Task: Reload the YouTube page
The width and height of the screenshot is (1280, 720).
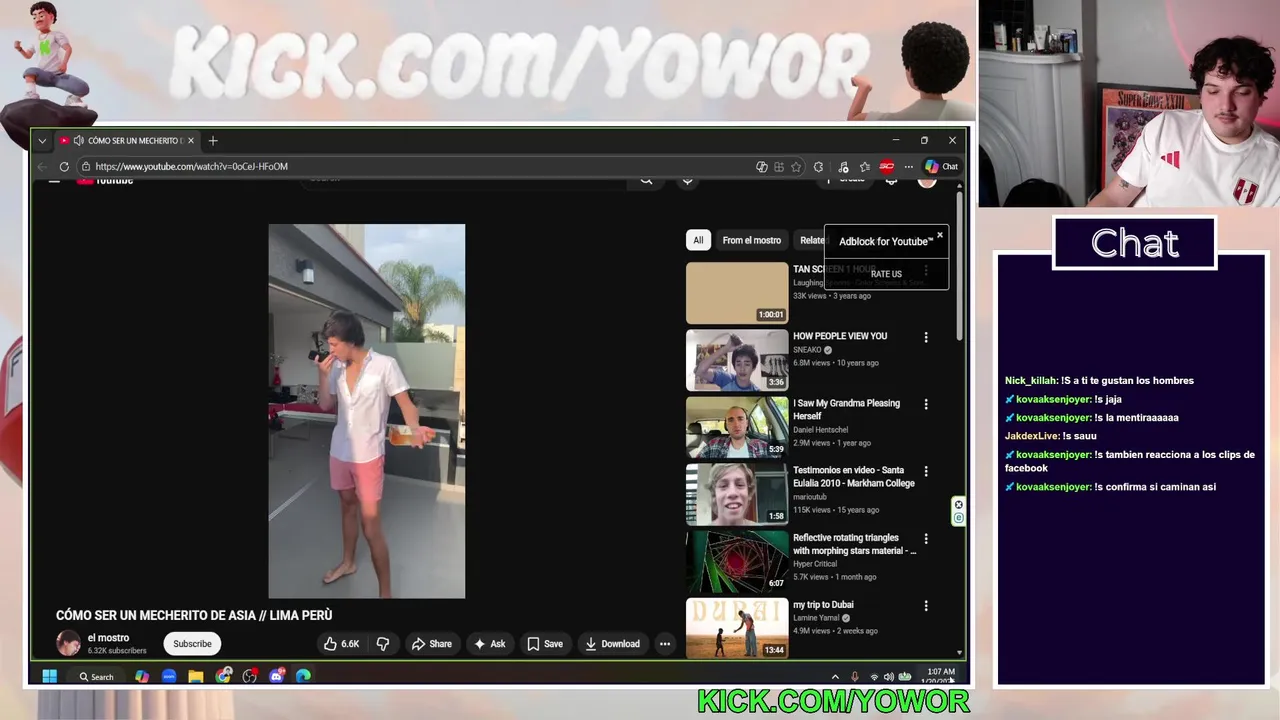Action: (64, 167)
